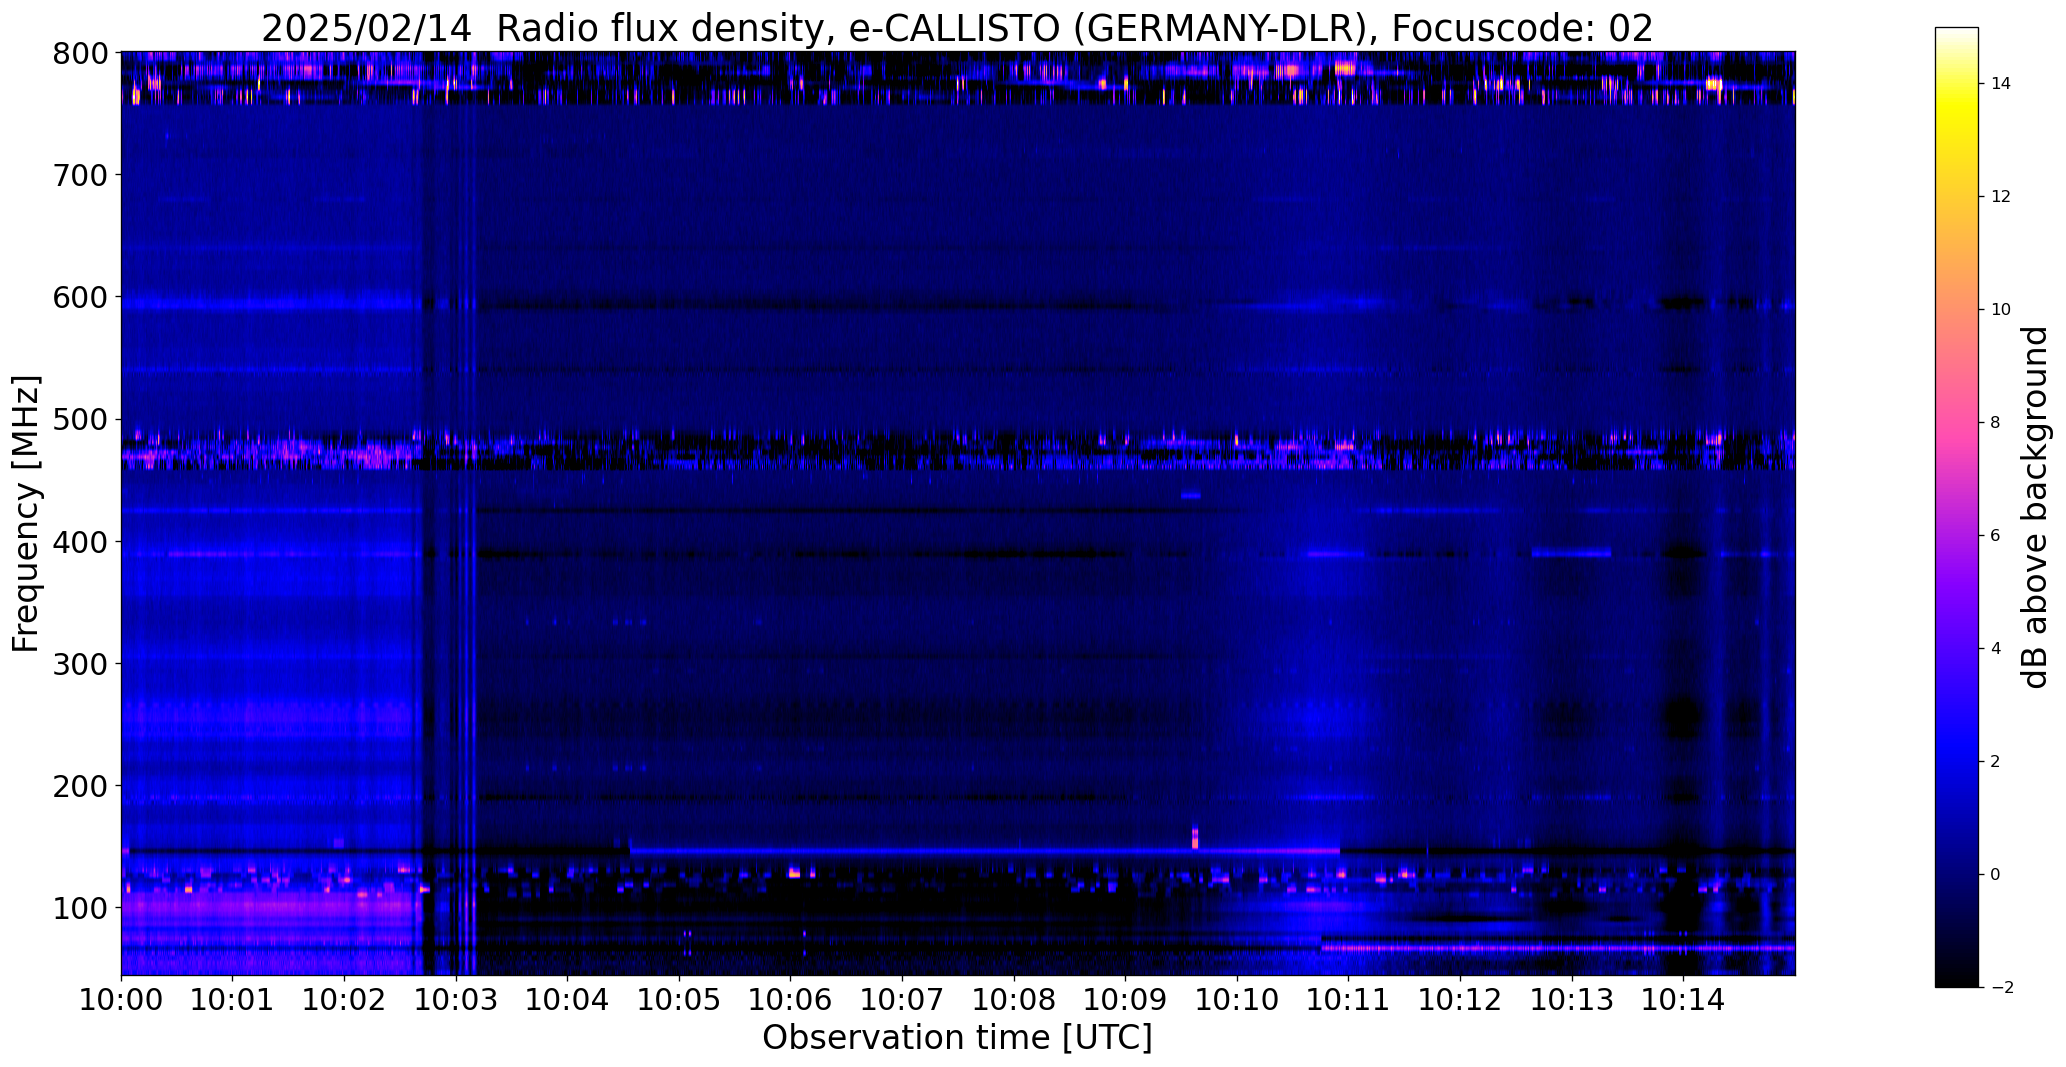Click the 'dB above background' colorbar label

point(2035,507)
